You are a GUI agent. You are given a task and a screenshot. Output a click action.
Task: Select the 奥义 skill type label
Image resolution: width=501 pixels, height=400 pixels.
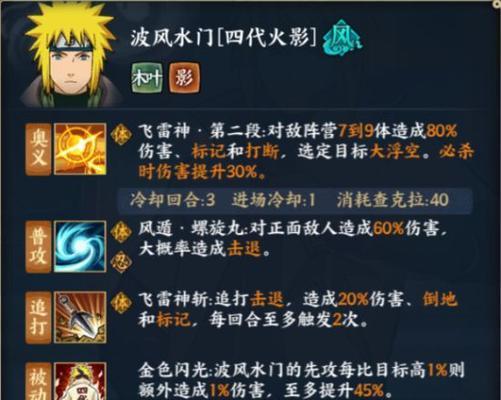[39, 149]
